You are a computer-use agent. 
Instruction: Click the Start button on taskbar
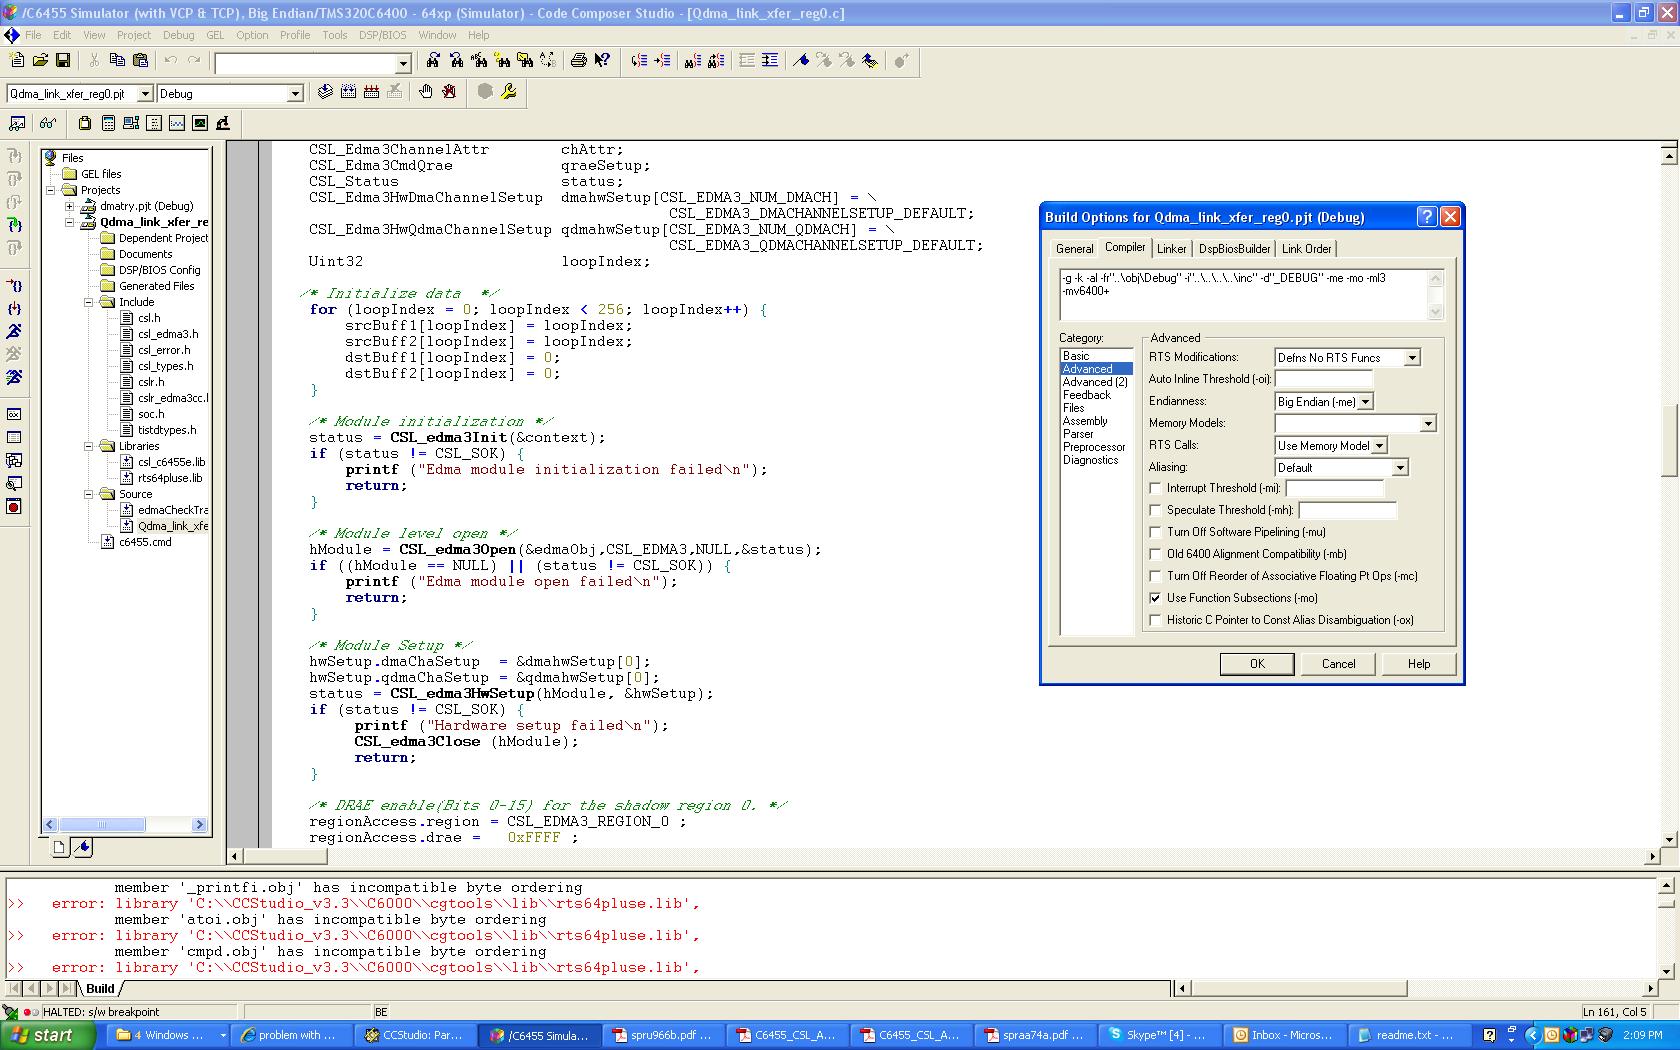tap(47, 1035)
